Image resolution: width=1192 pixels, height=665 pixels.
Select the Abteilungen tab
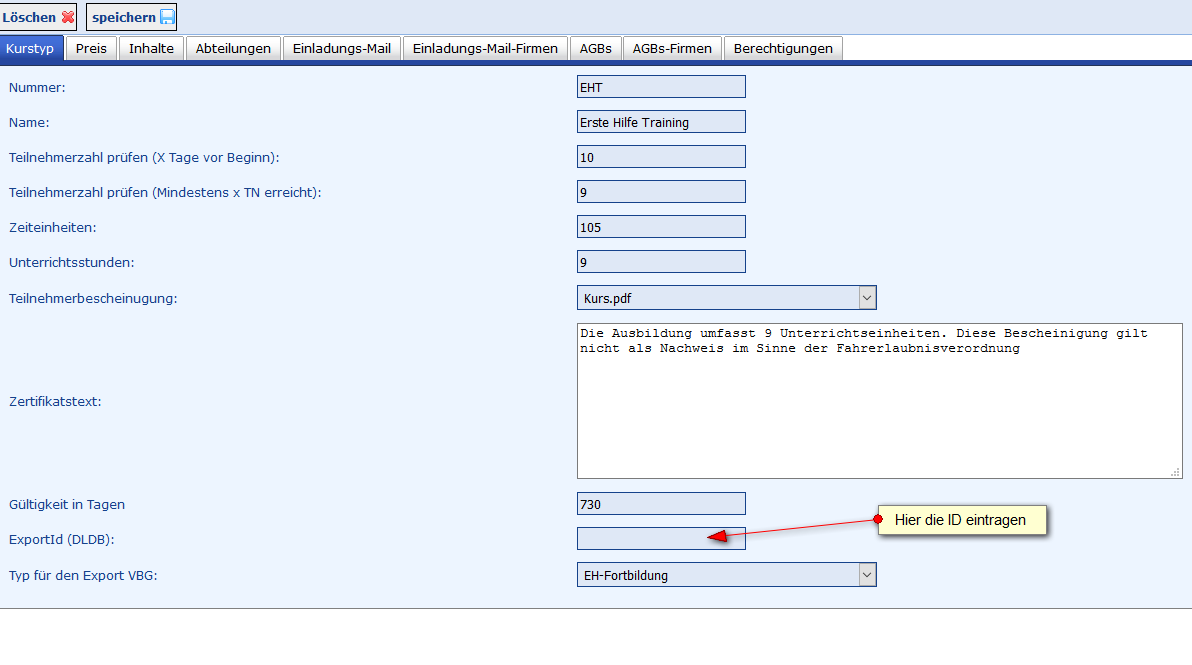pyautogui.click(x=233, y=48)
